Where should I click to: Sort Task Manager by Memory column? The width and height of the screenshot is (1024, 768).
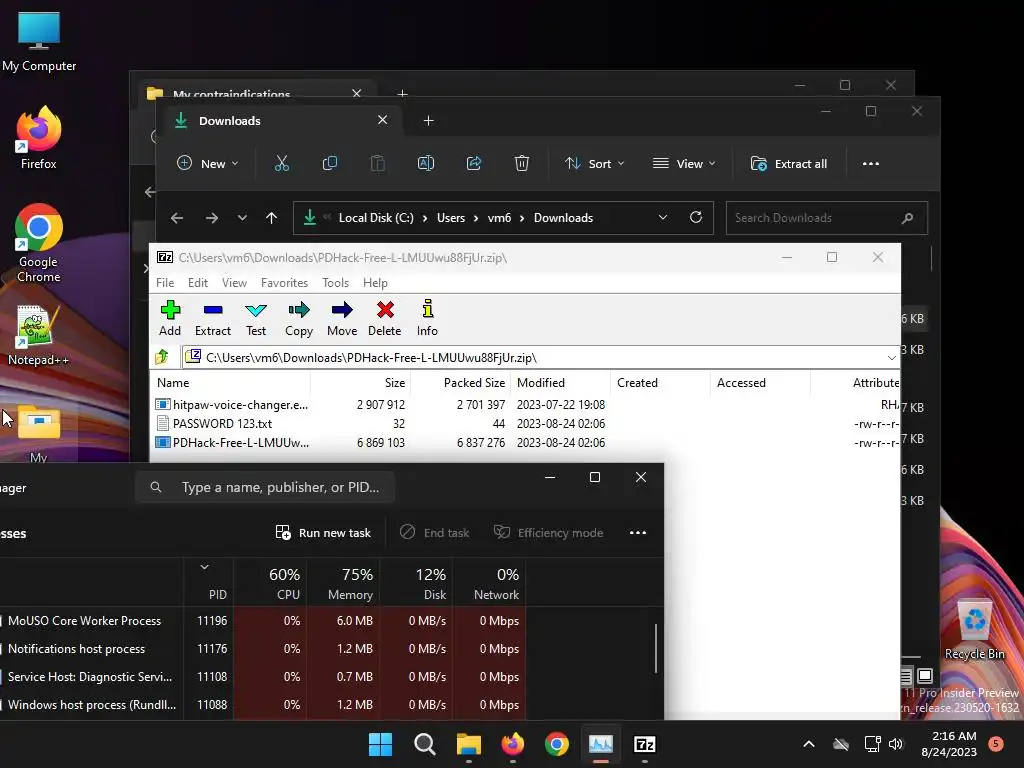point(344,583)
